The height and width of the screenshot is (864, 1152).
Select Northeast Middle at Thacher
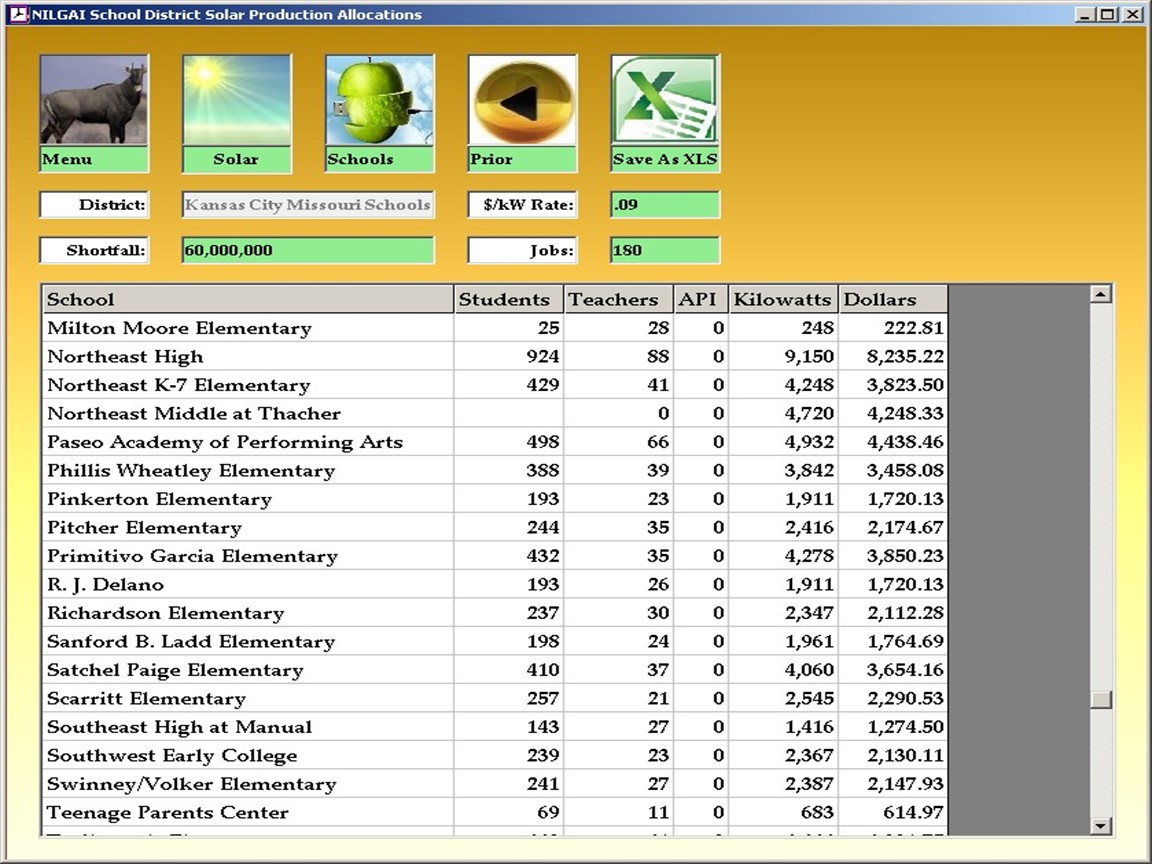[x=494, y=414]
